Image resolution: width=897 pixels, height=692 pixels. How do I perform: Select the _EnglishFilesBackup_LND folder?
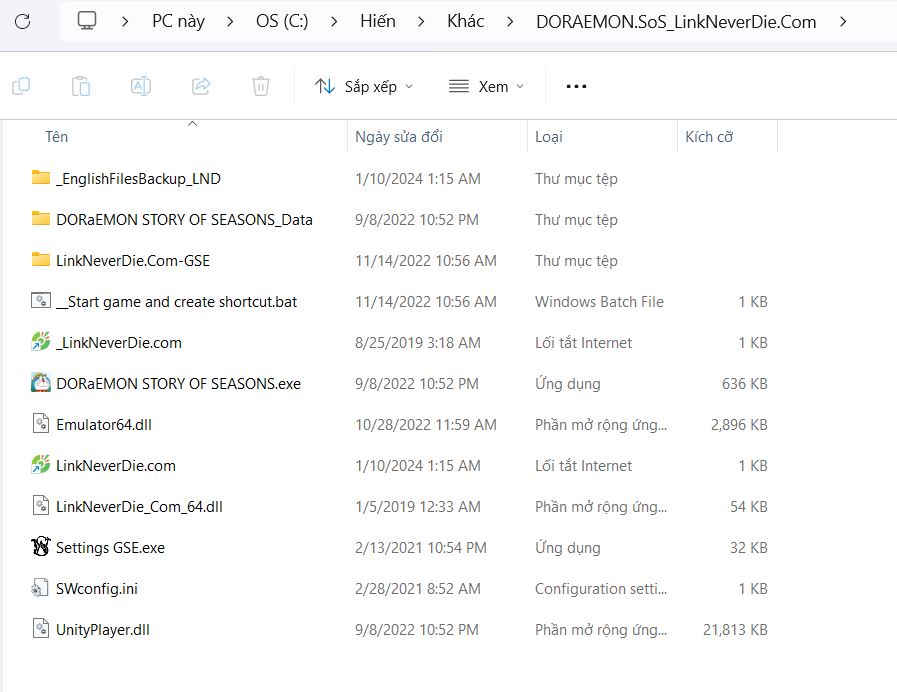[x=138, y=179]
